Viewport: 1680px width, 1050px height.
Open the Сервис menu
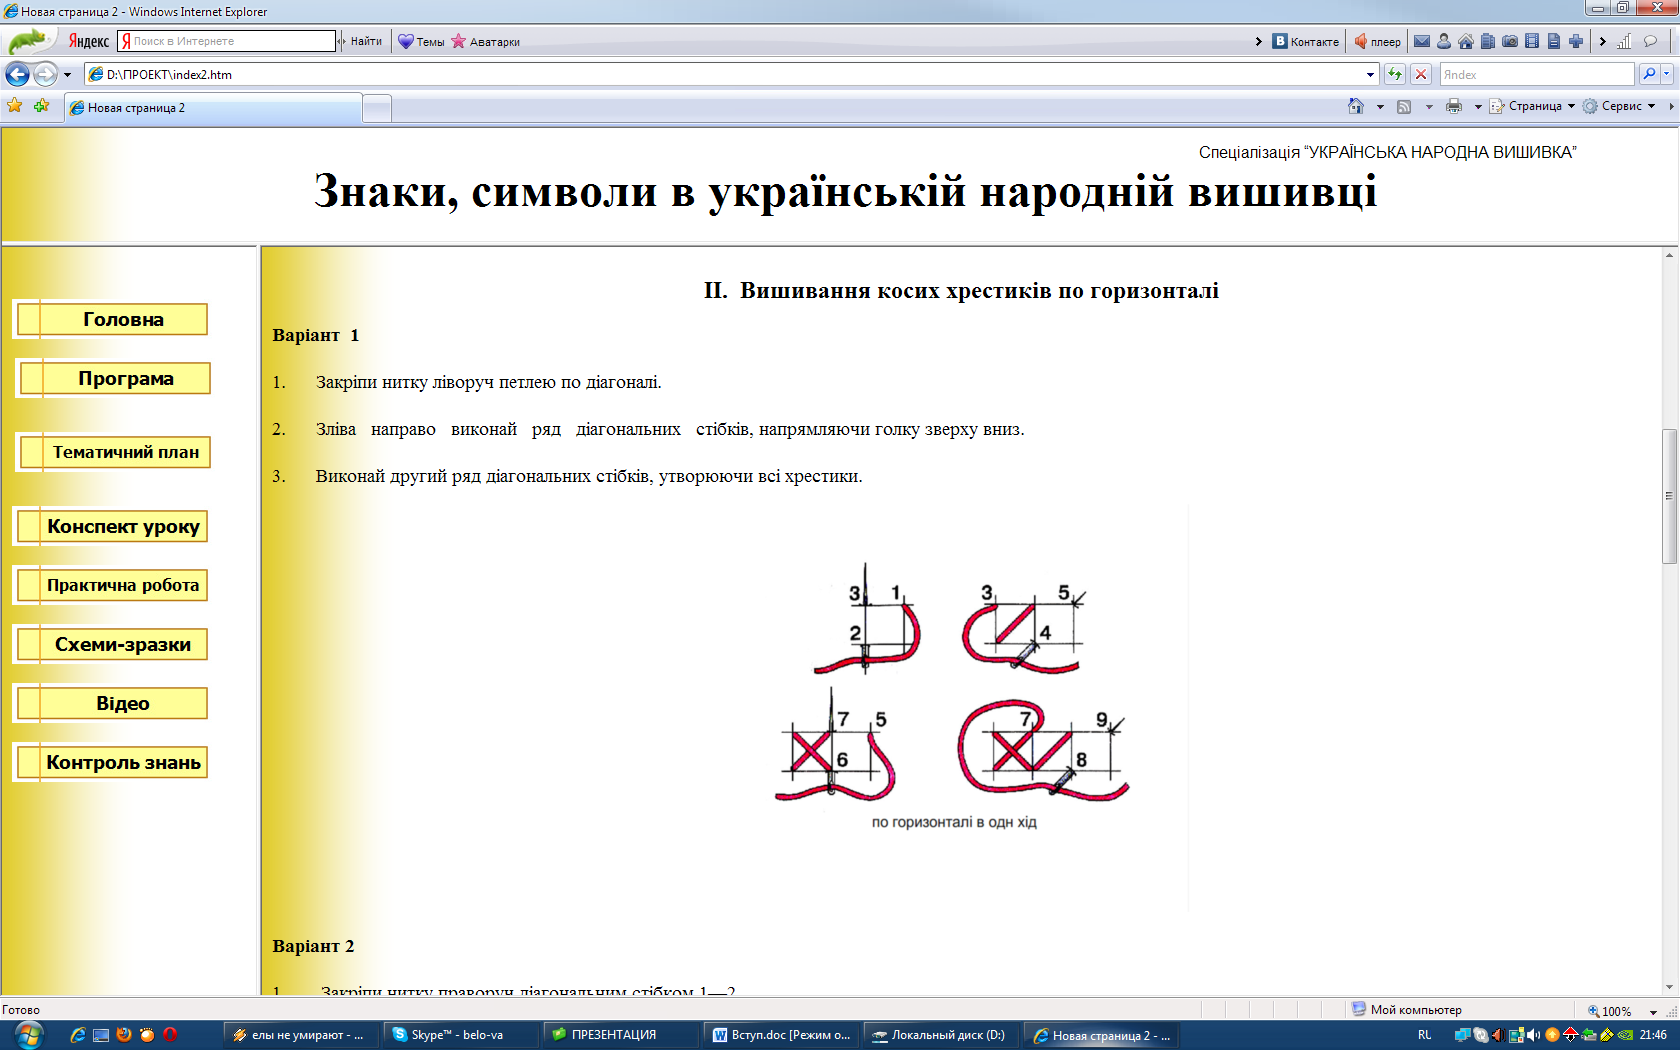1619,106
